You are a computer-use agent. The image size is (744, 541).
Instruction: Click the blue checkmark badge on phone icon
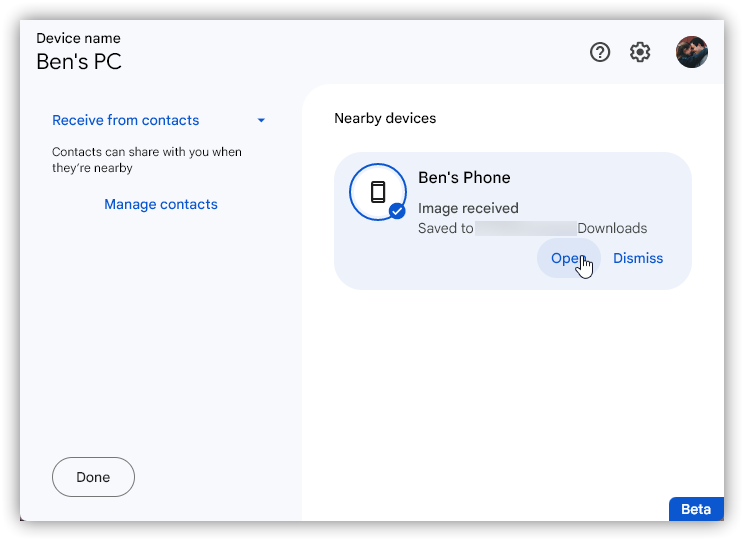pos(397,211)
